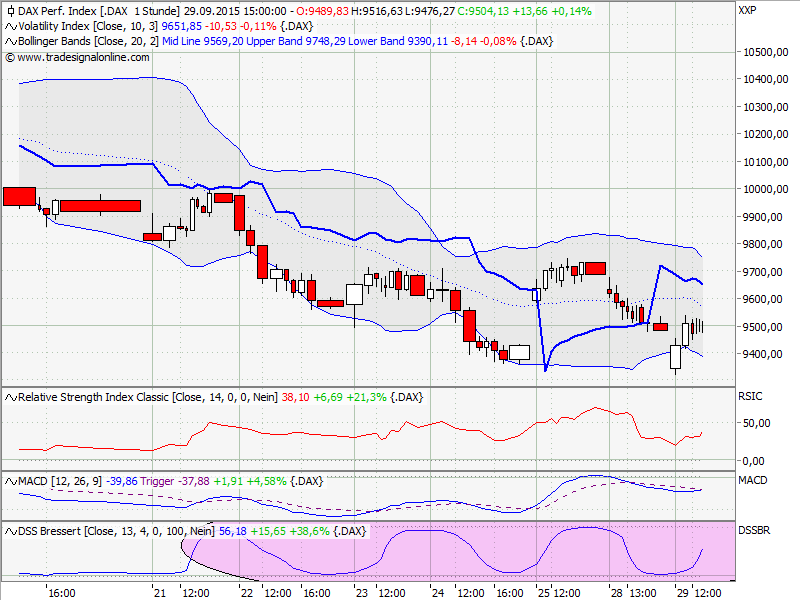This screenshot has width=800, height=600.
Task: Select the RSIC panel tab
Action: point(752,397)
